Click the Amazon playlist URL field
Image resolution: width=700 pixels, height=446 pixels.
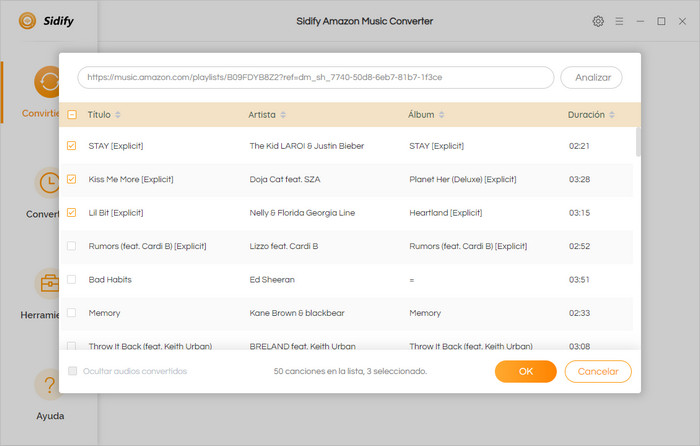click(x=316, y=78)
